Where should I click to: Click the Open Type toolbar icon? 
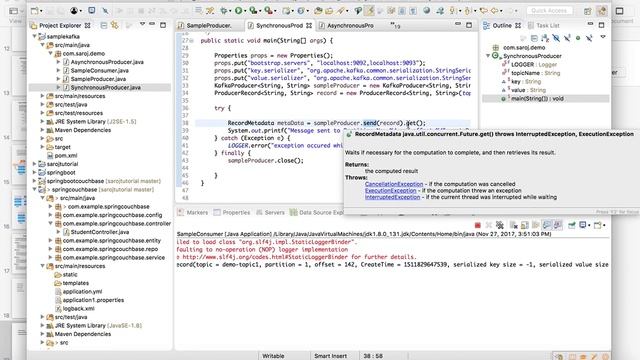(x=318, y=11)
